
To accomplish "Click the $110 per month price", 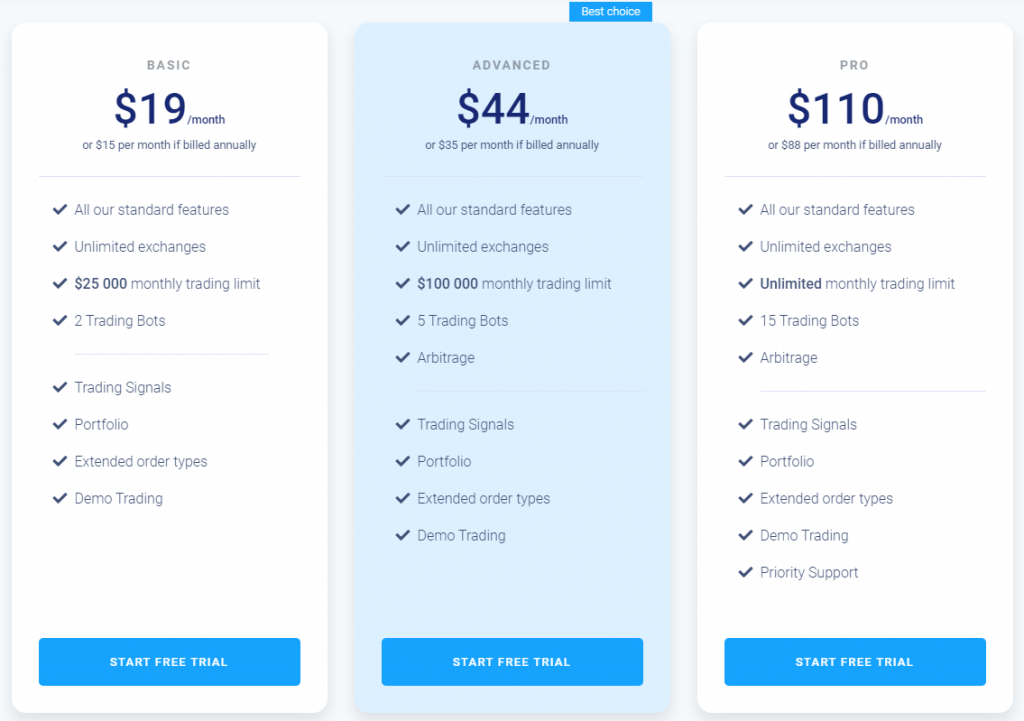I will (855, 108).
